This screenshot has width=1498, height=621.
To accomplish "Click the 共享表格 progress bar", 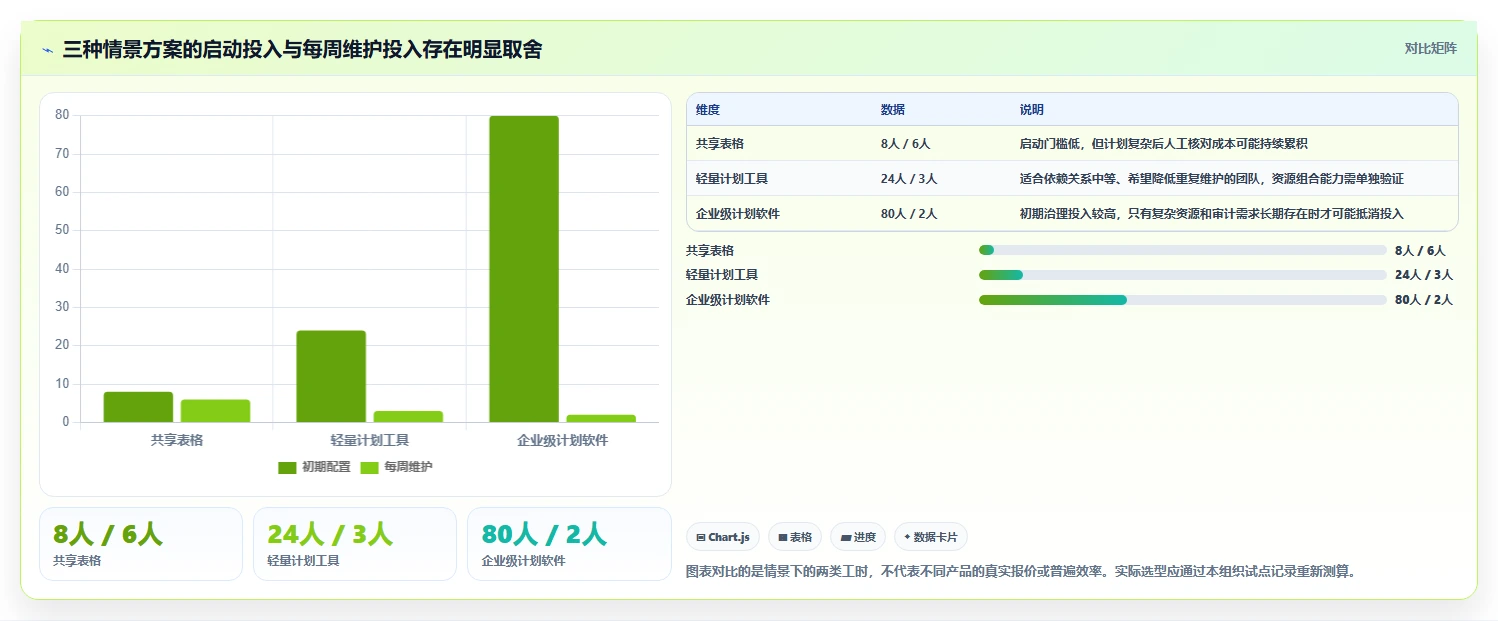I will coord(1183,250).
